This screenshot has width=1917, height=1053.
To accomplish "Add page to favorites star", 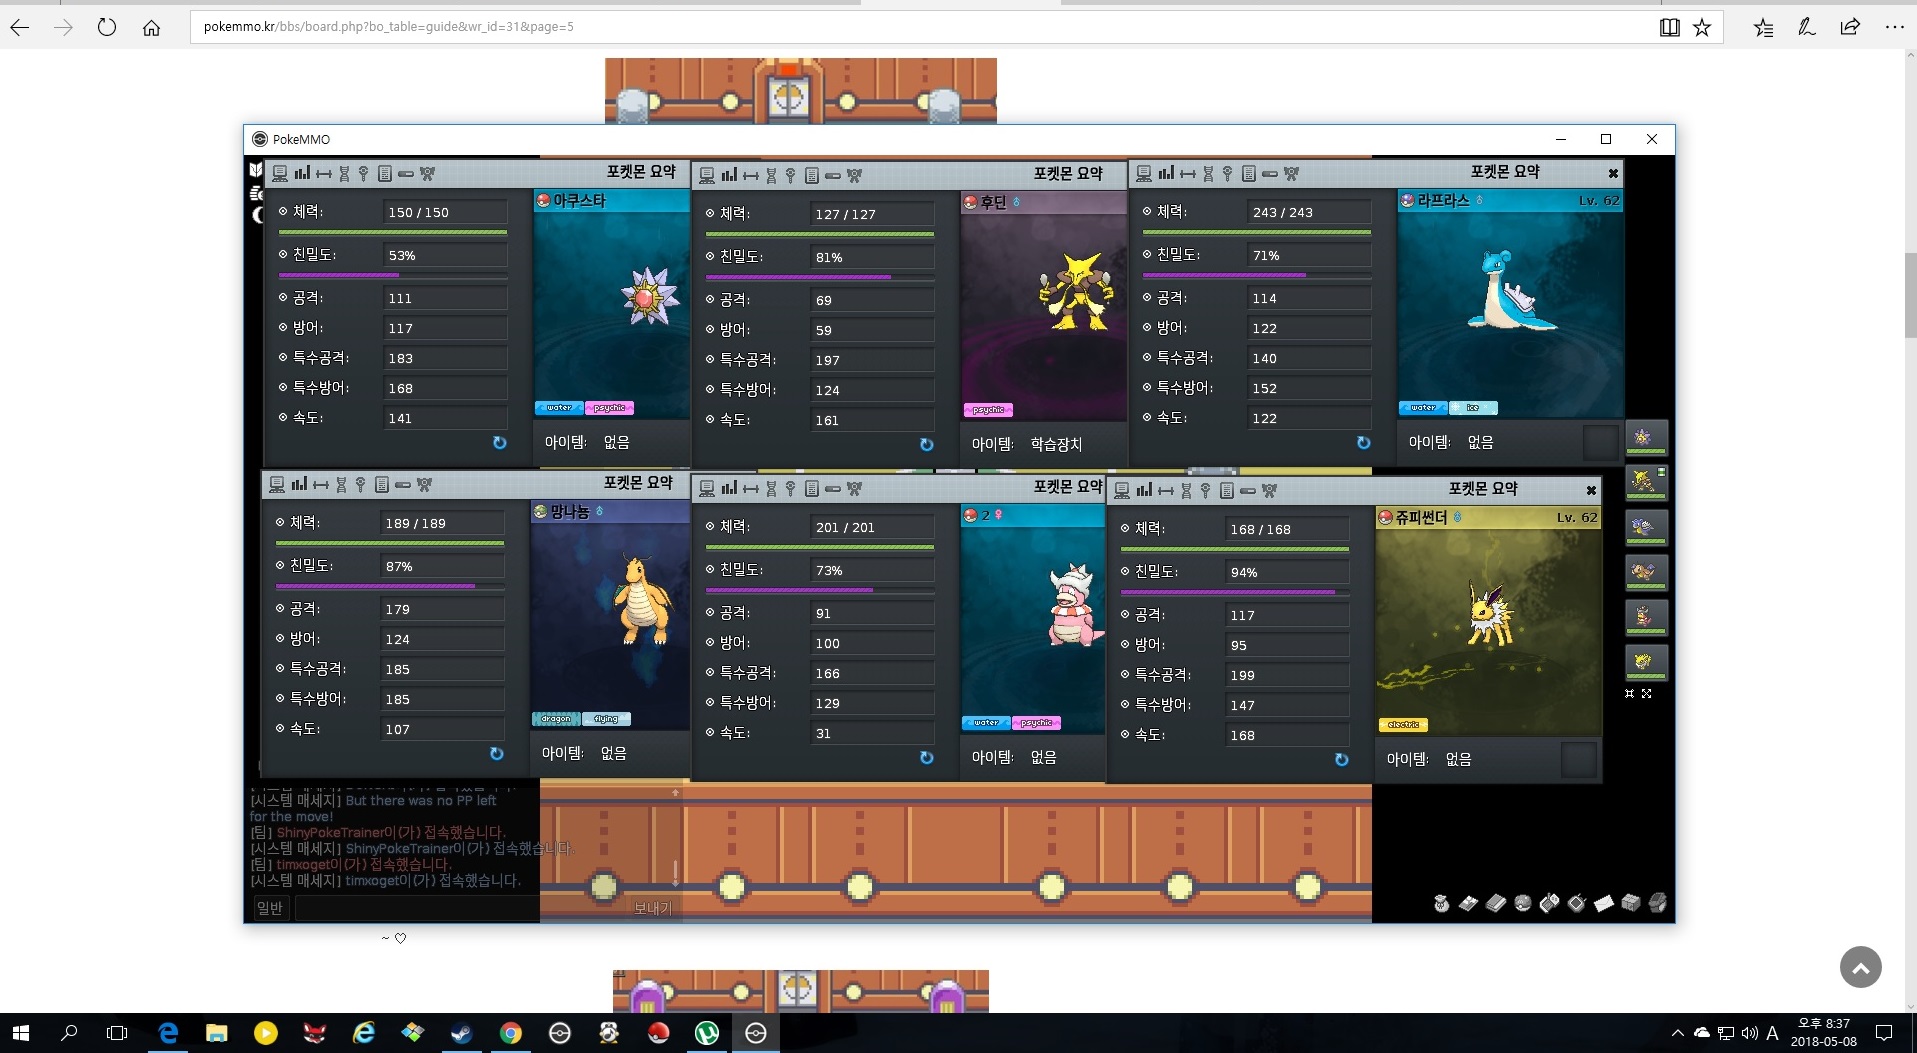I will point(1702,28).
